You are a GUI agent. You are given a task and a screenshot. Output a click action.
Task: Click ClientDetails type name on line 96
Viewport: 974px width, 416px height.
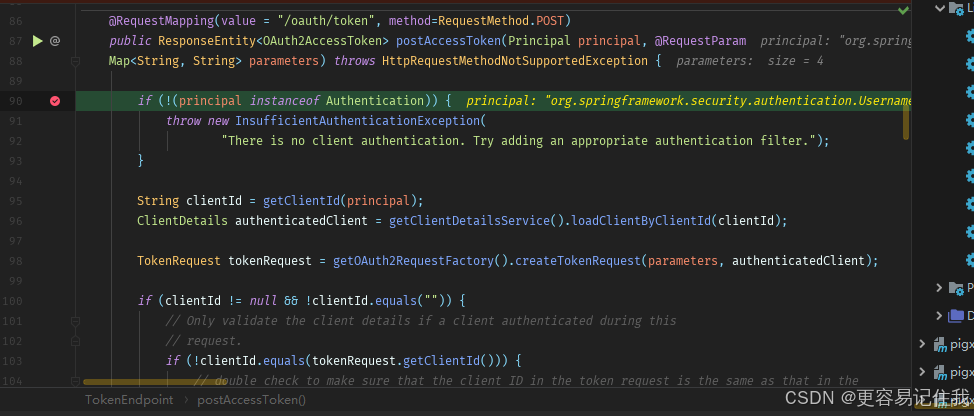[183, 221]
